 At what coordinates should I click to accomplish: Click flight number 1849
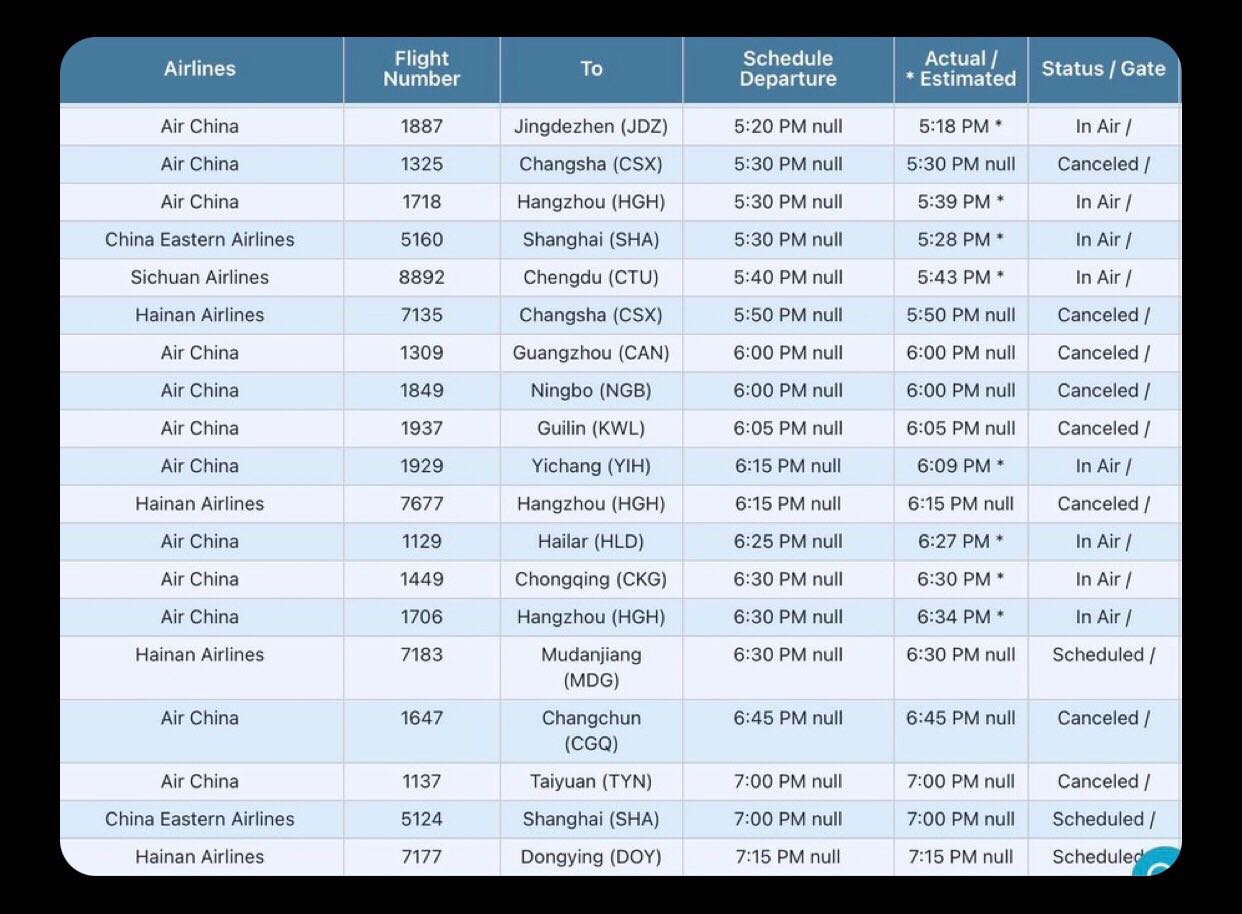pyautogui.click(x=421, y=391)
